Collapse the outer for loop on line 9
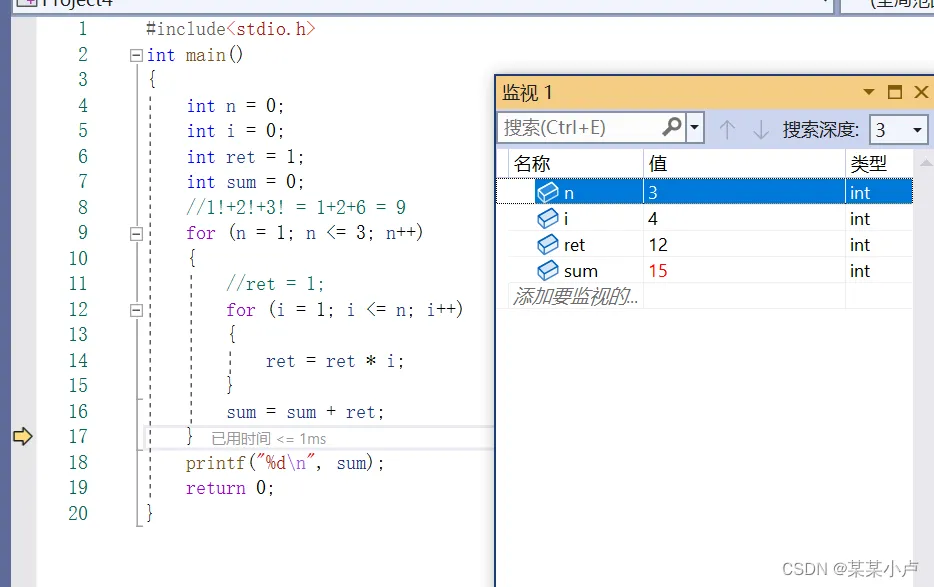Screen dimensions: 934x587 [136, 234]
